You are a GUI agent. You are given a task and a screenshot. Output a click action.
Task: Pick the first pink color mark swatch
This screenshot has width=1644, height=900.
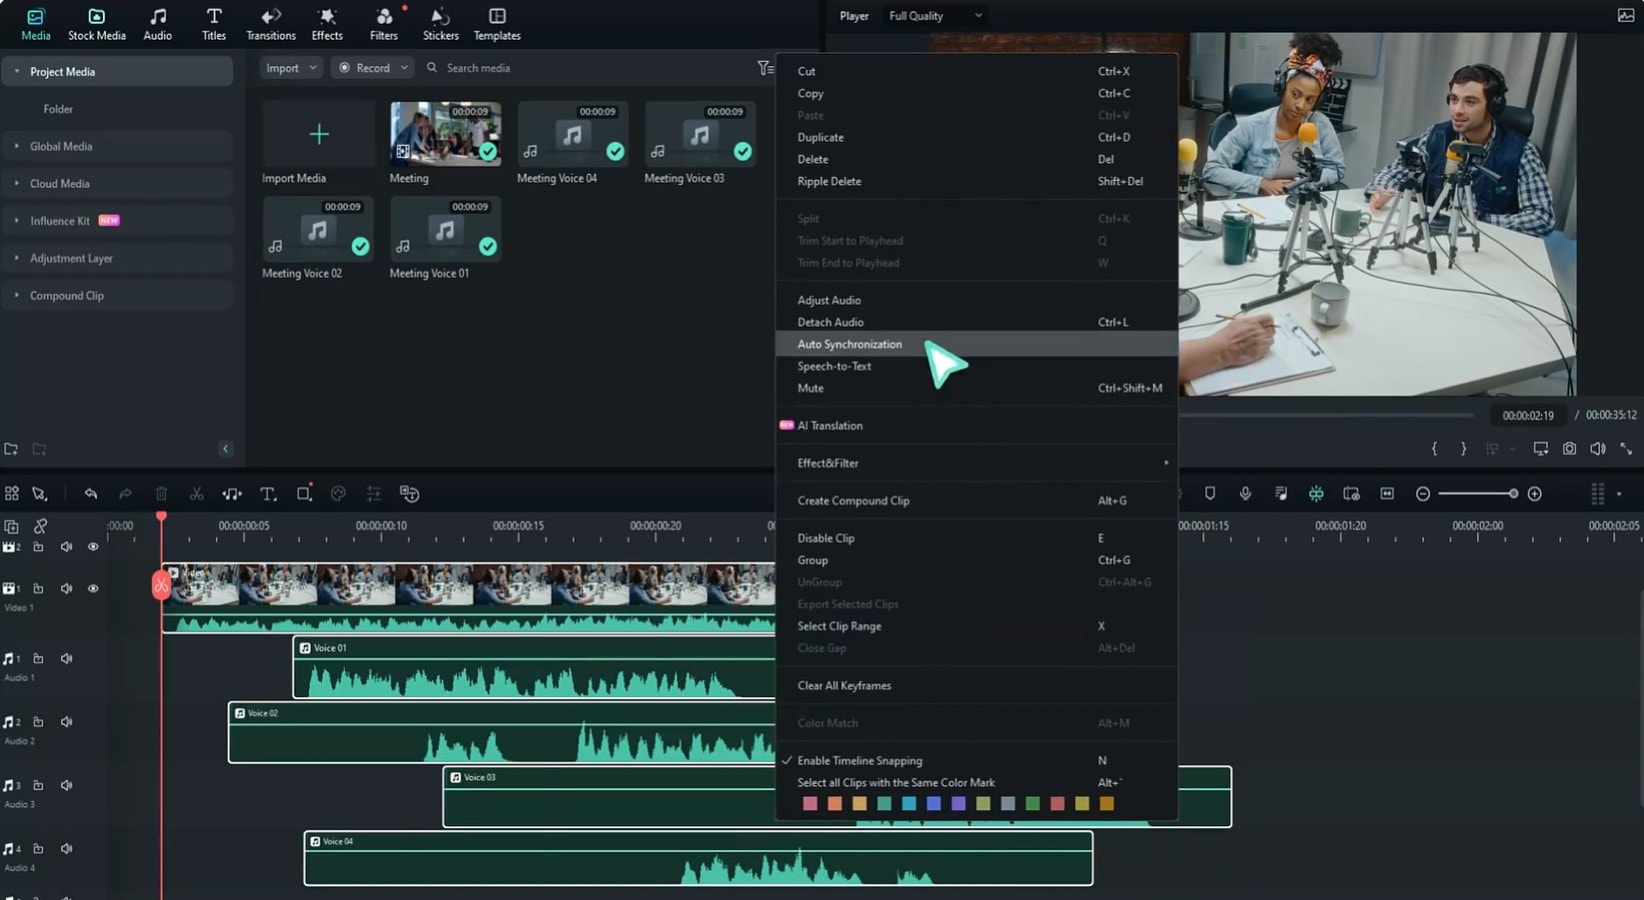point(810,803)
